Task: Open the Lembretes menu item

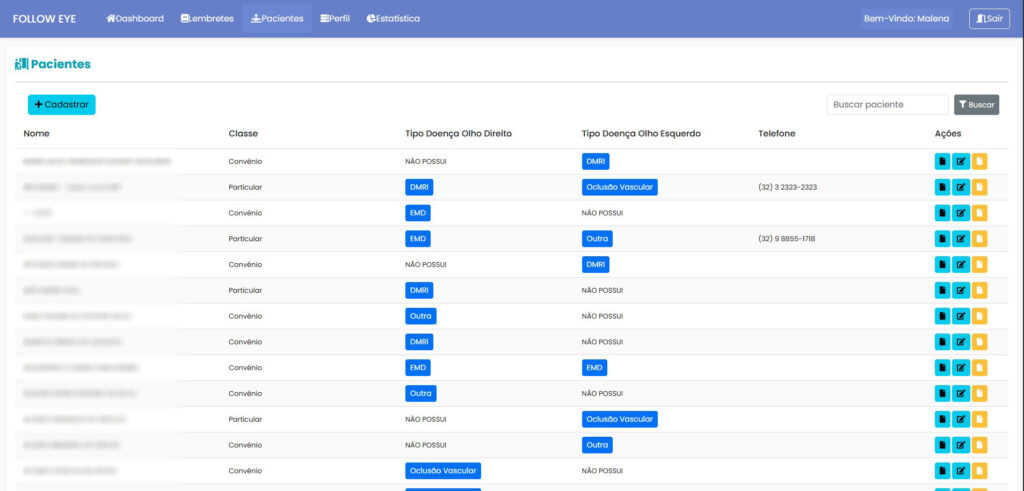Action: point(207,19)
